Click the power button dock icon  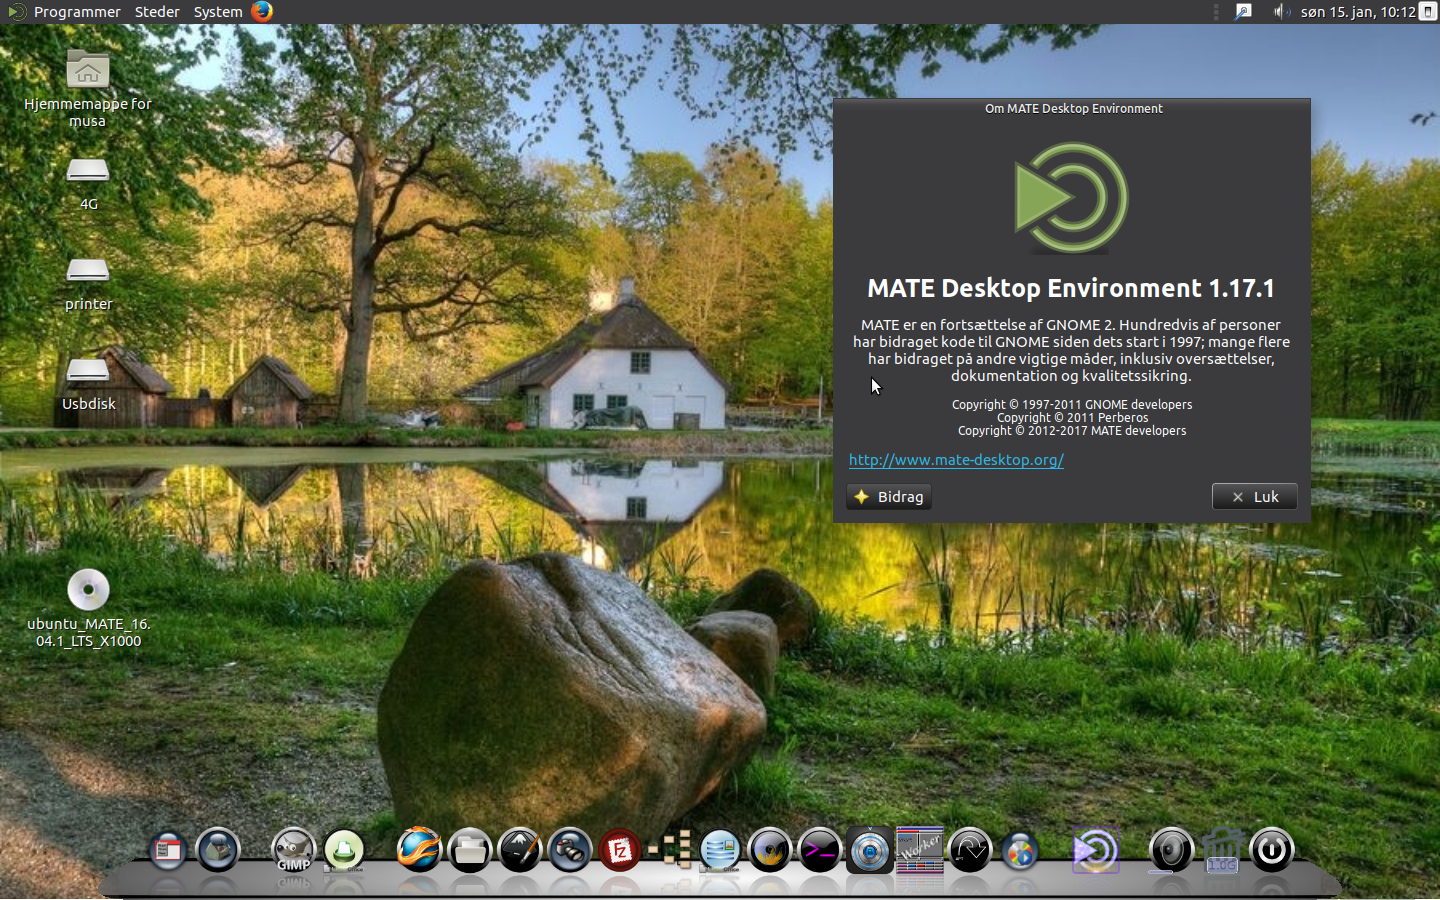pos(1271,851)
